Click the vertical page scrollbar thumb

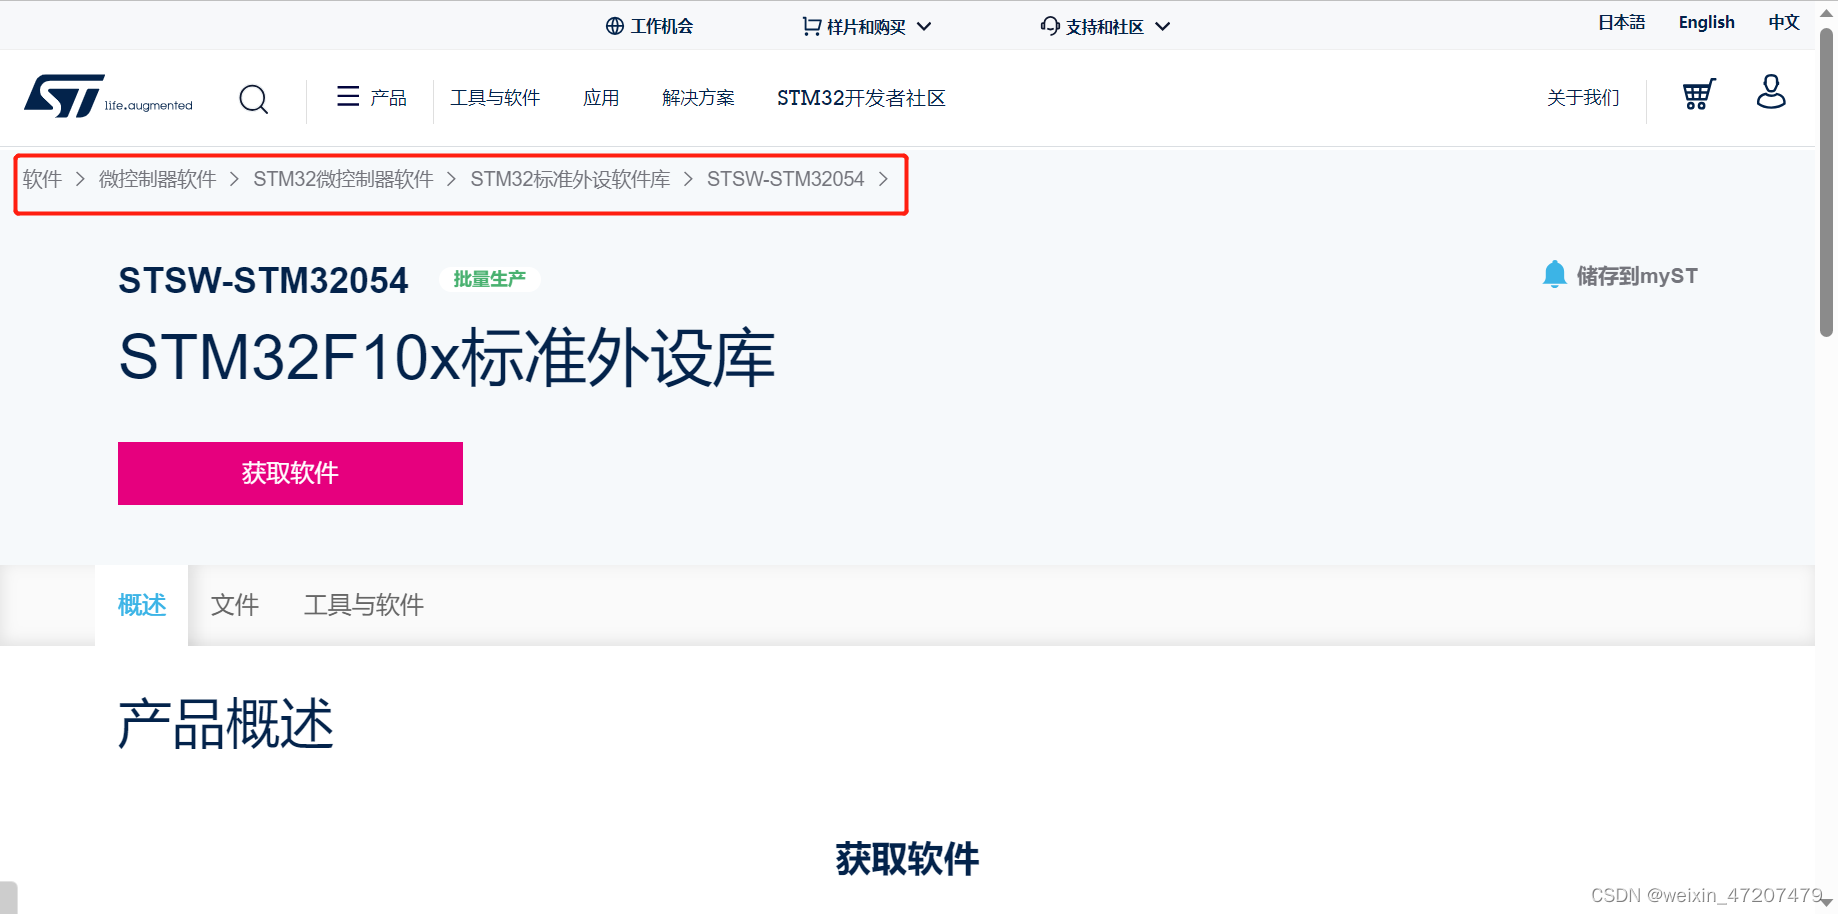click(x=1827, y=182)
